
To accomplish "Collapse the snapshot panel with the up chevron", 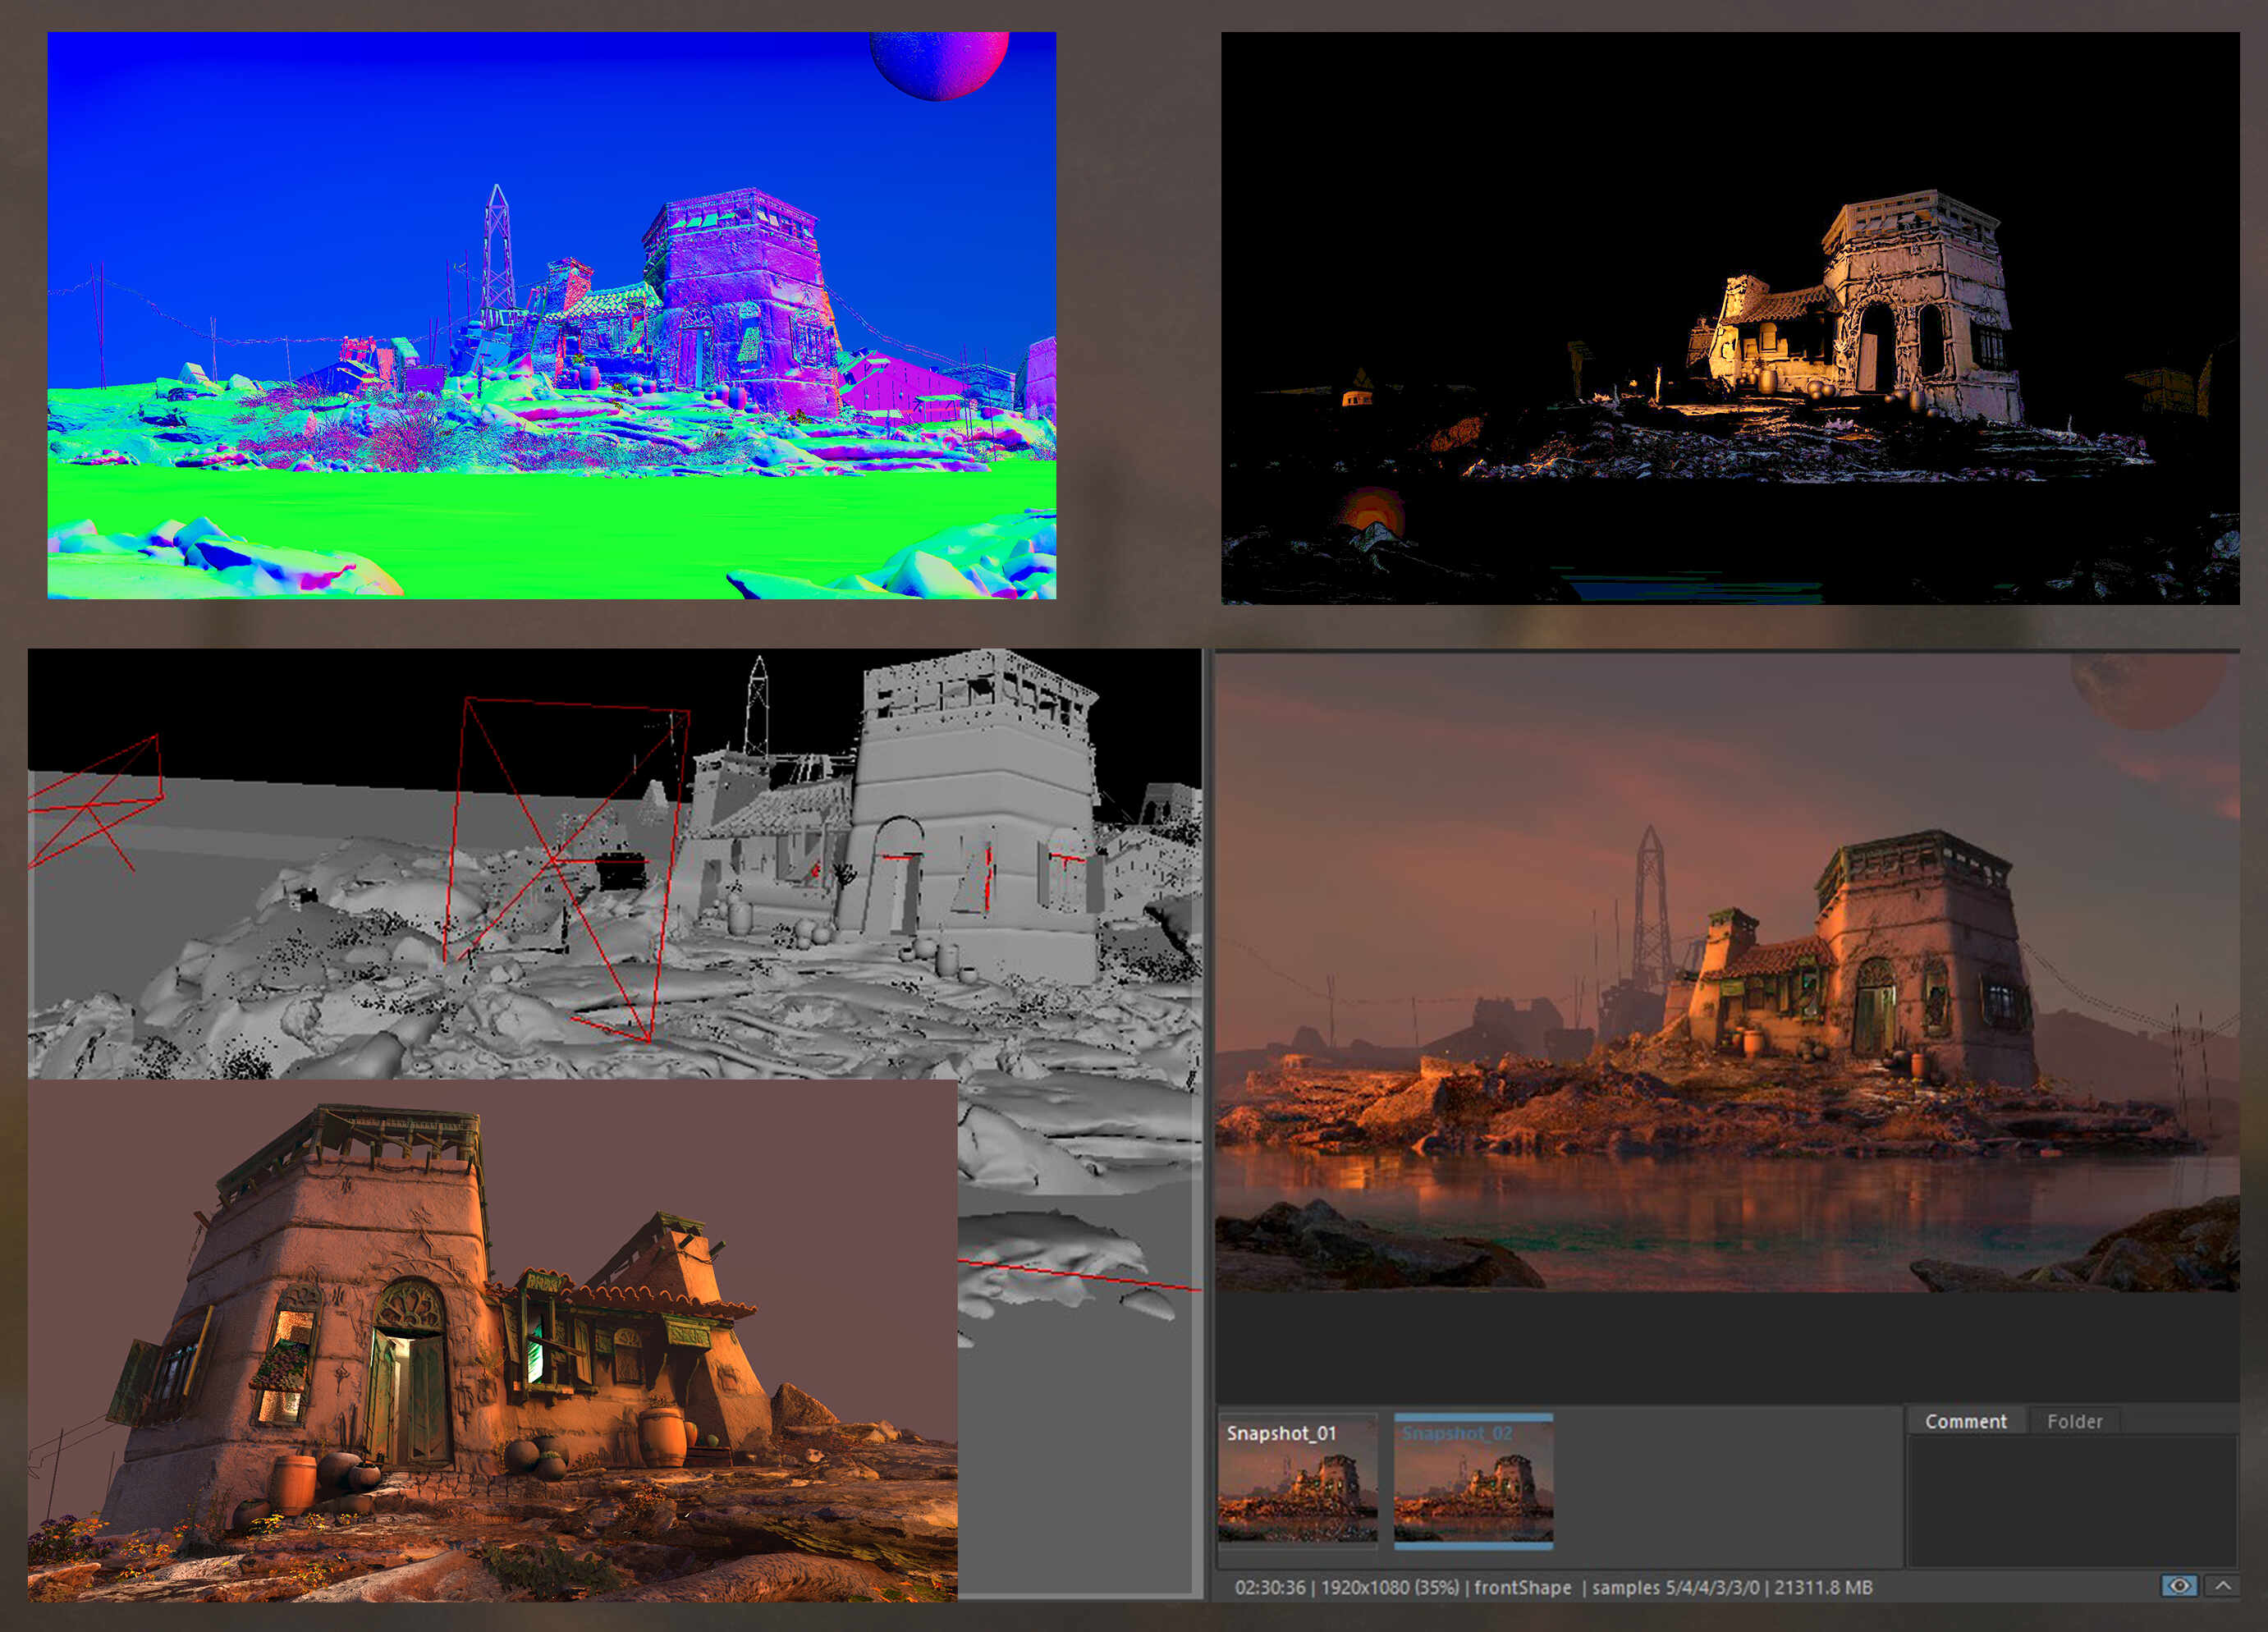I will [2222, 1586].
